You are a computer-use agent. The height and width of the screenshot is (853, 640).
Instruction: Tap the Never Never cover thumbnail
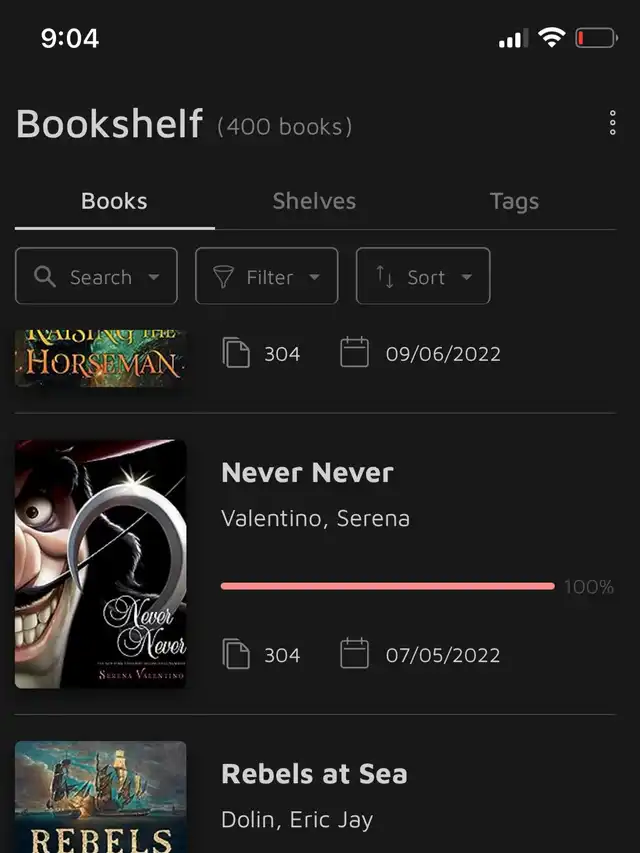tap(100, 563)
